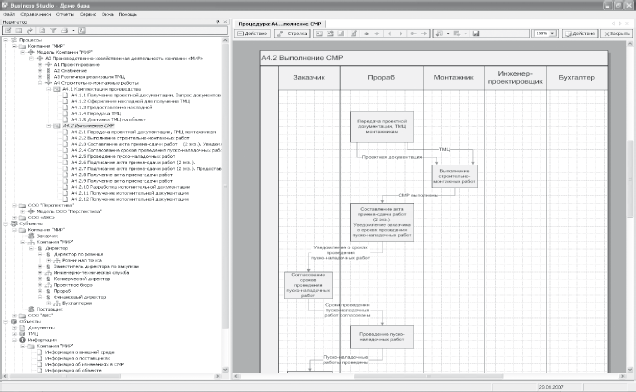636x392 pixels.
Task: Click the save diskette icon in the diagram toolbar
Action: tap(476, 34)
